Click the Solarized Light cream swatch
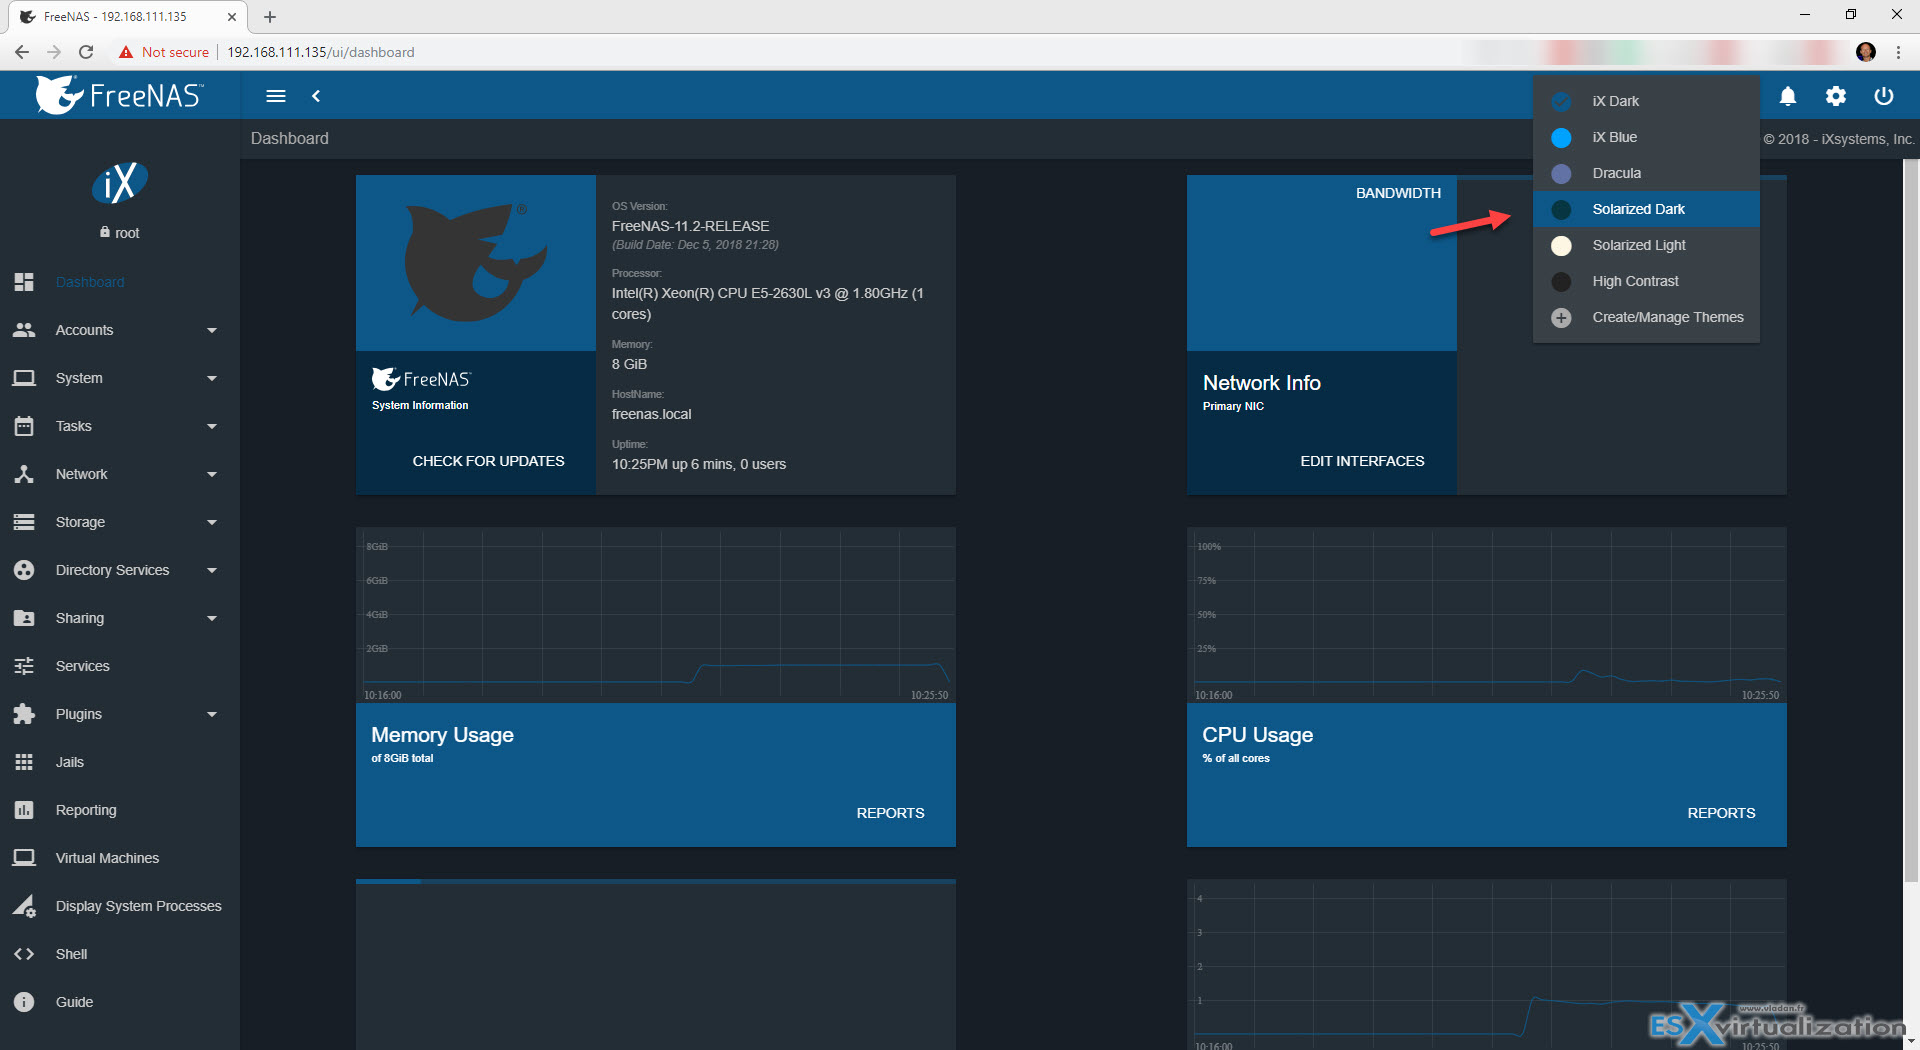This screenshot has height=1050, width=1920. pyautogui.click(x=1561, y=246)
